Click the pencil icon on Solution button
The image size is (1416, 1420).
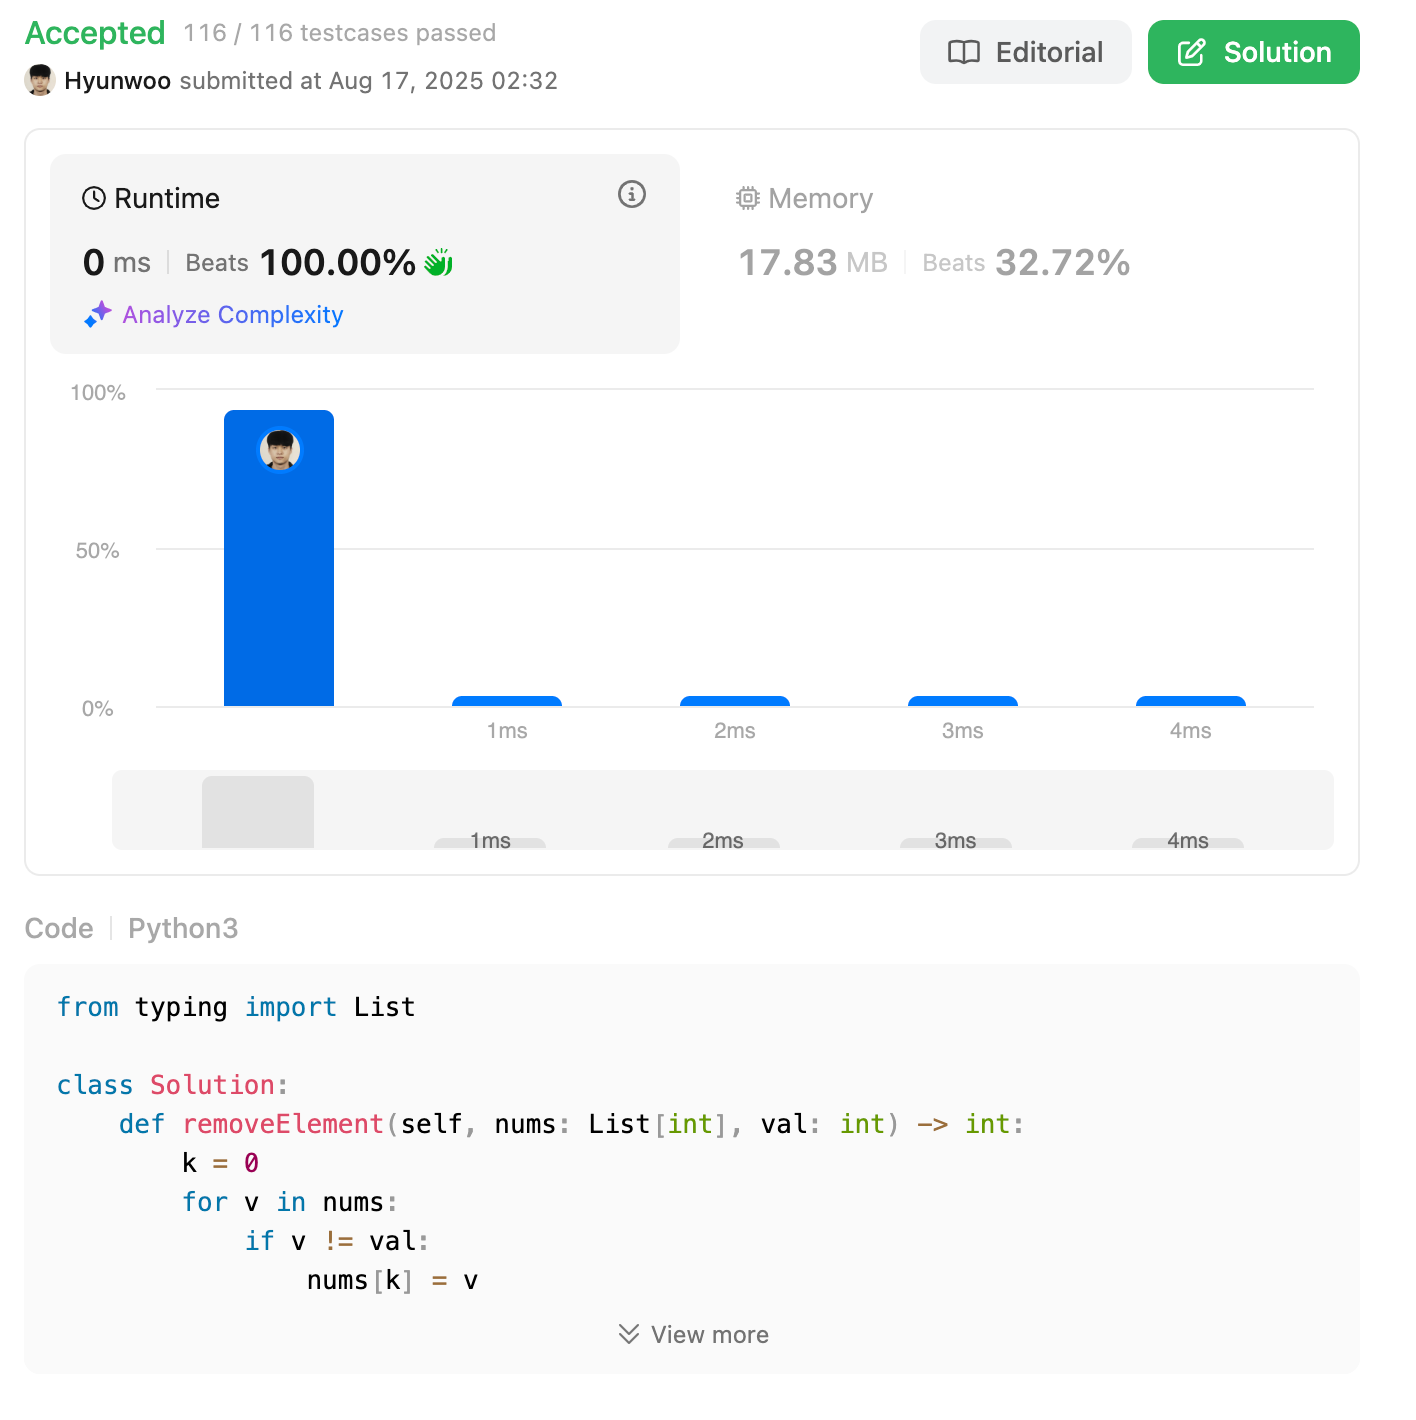[1192, 52]
